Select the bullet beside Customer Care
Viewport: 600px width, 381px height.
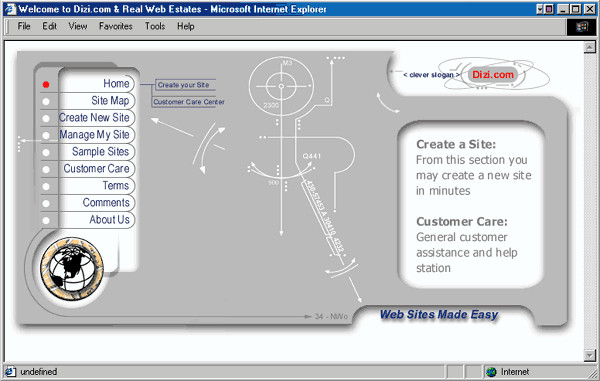(46, 169)
